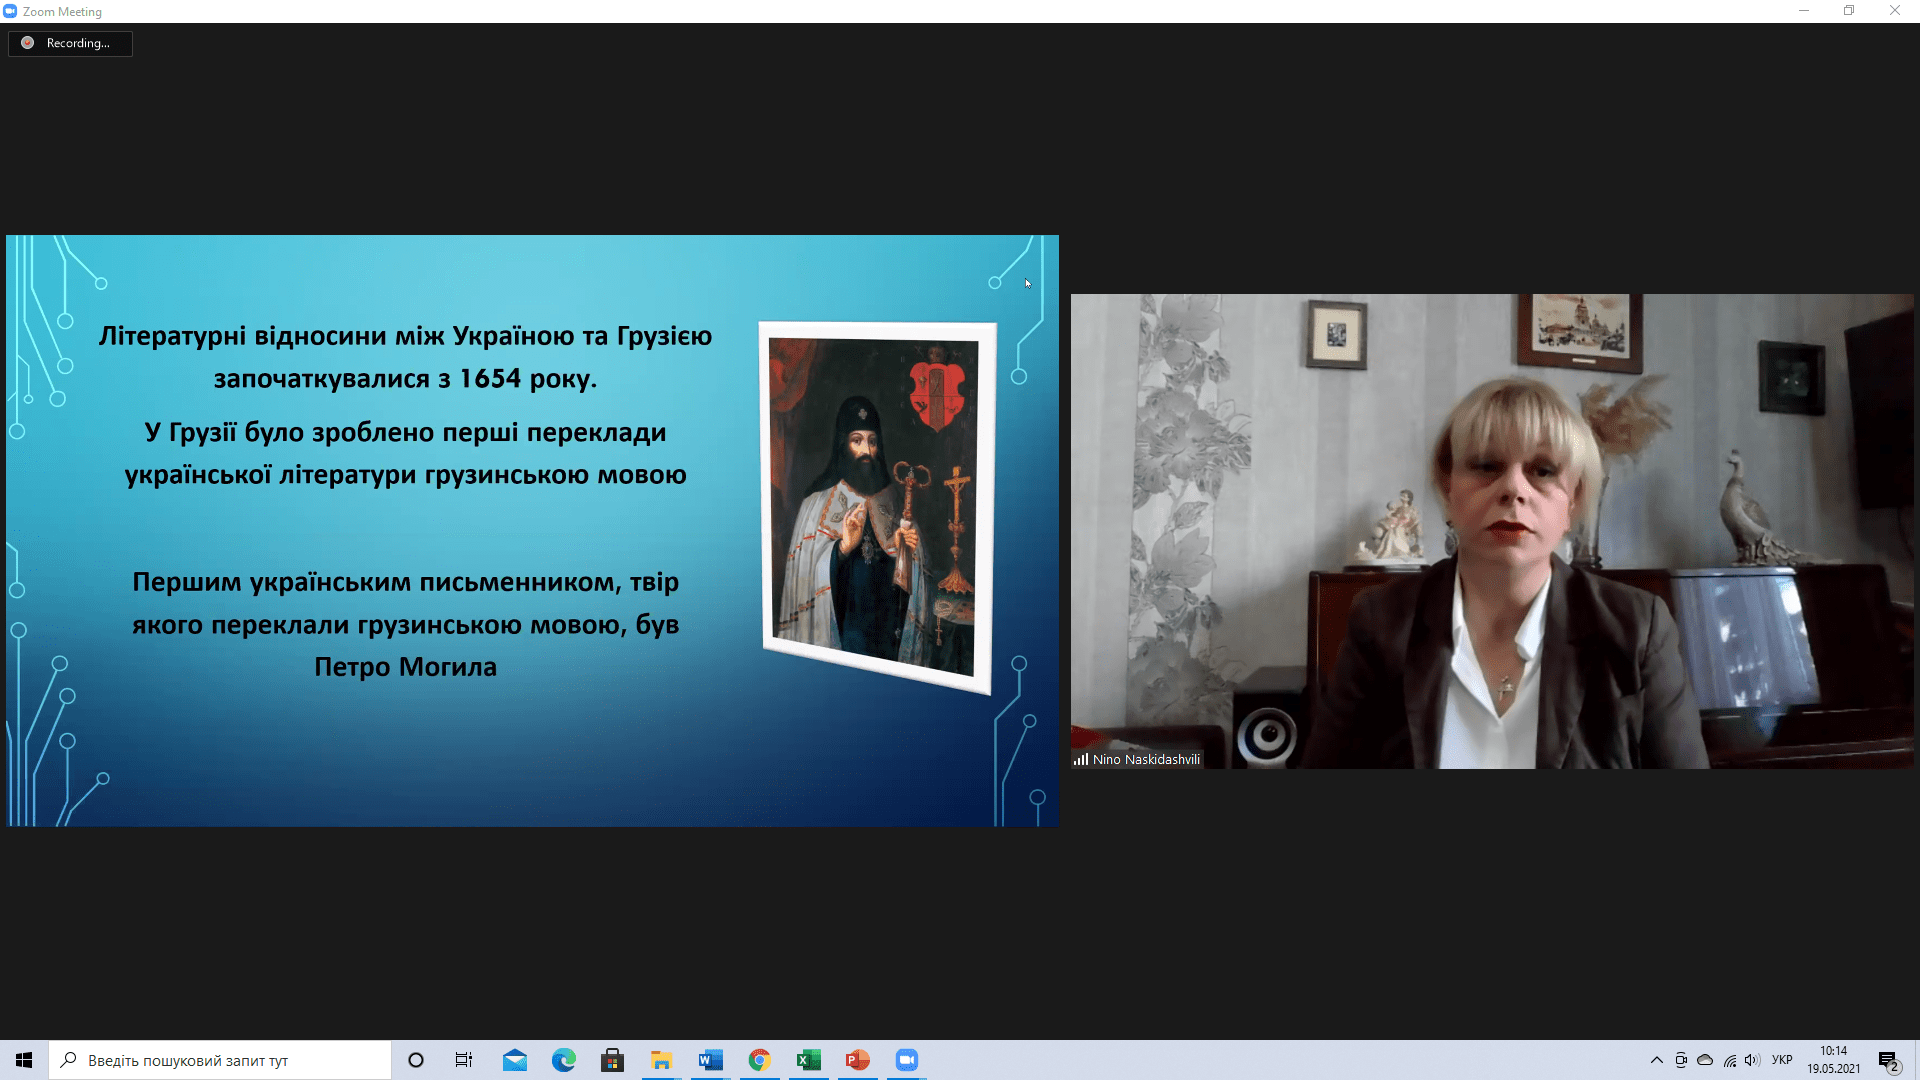Open Task View
1920x1080 pixels.
464,1060
